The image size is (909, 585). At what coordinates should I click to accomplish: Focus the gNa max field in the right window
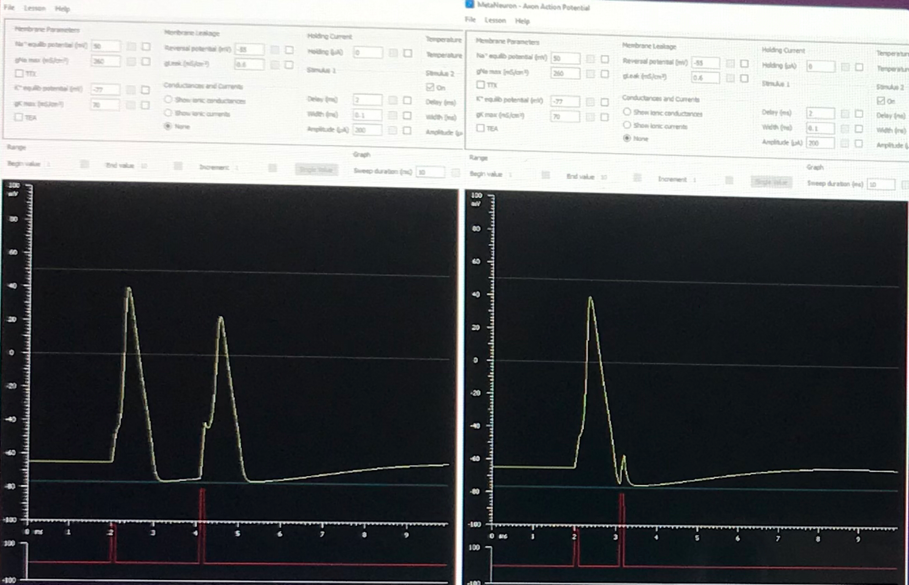click(565, 73)
